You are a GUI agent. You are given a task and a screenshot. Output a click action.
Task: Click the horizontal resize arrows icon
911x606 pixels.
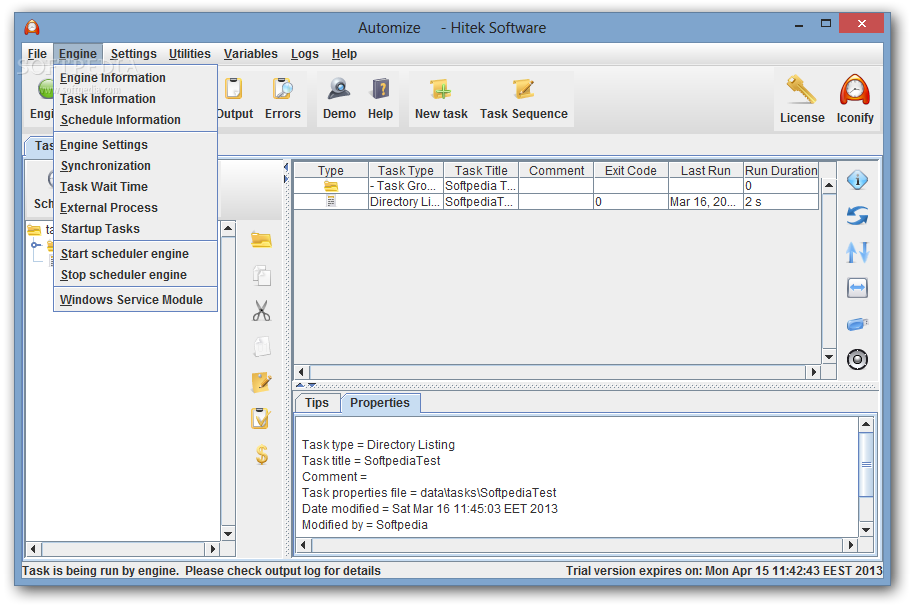(x=857, y=288)
